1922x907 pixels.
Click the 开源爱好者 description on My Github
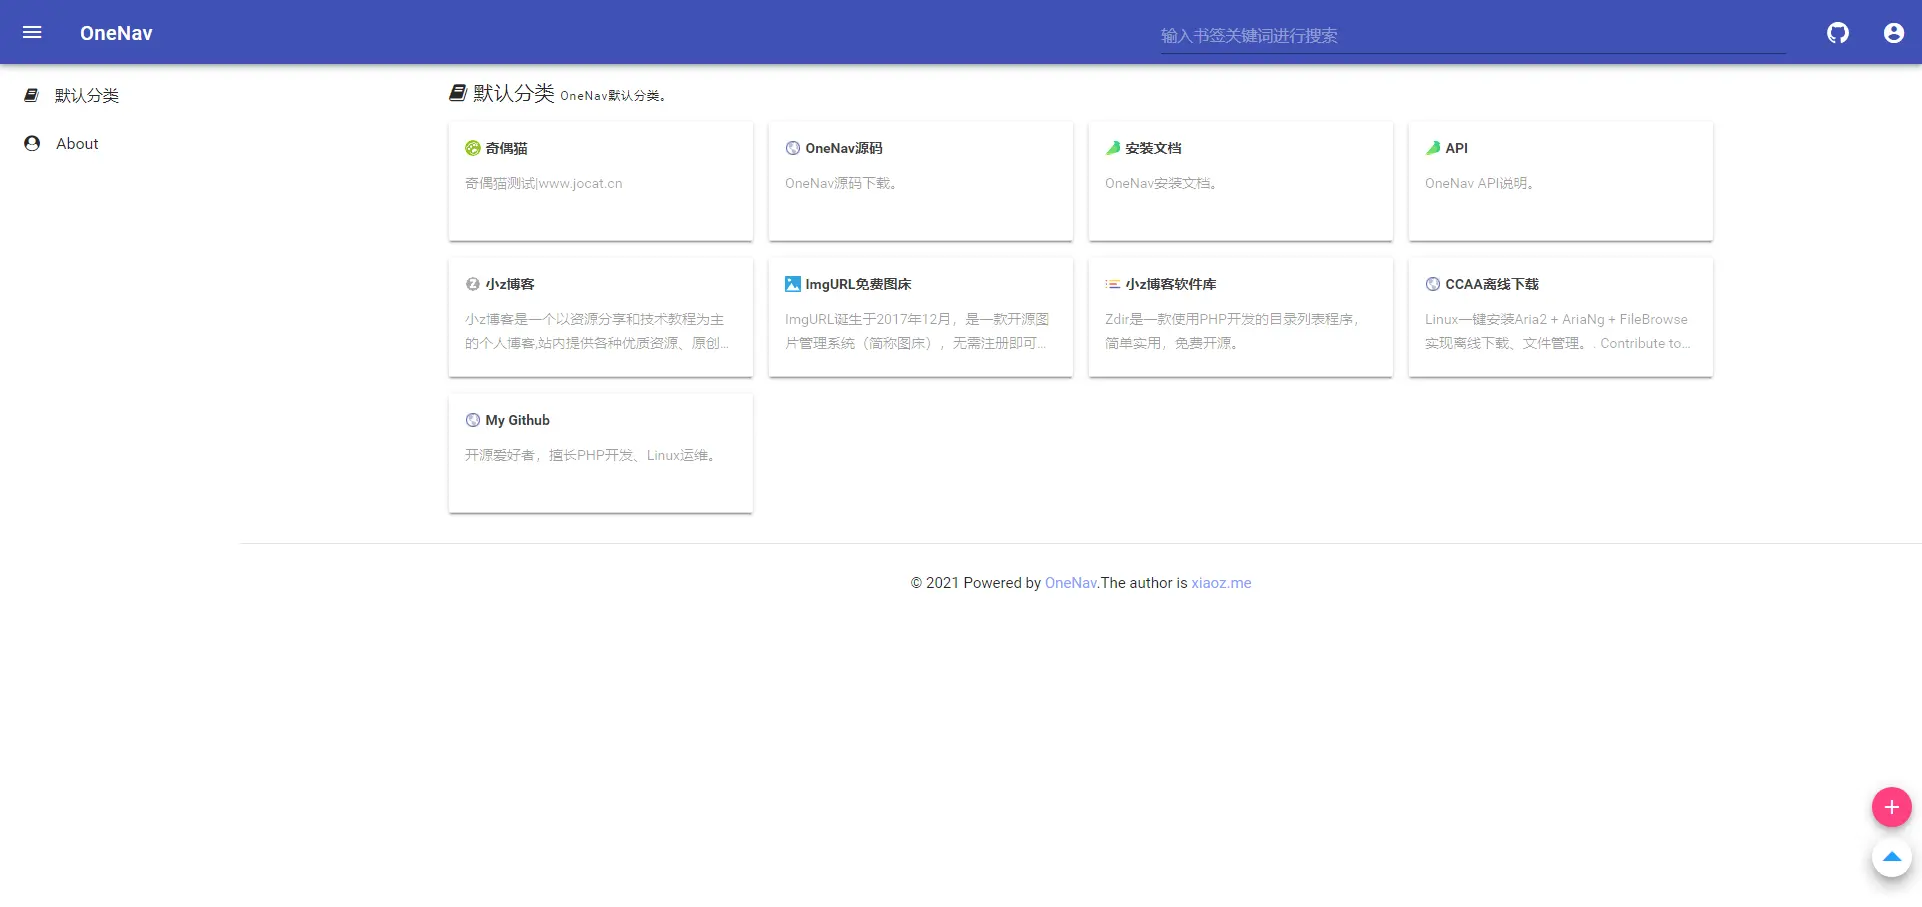tap(591, 455)
